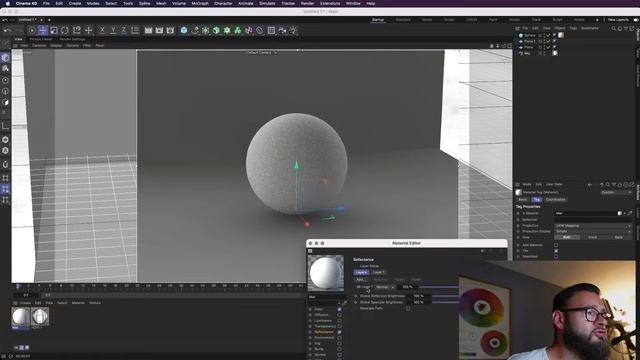Open the Create menu
The width and height of the screenshot is (640, 360).
[75, 3]
